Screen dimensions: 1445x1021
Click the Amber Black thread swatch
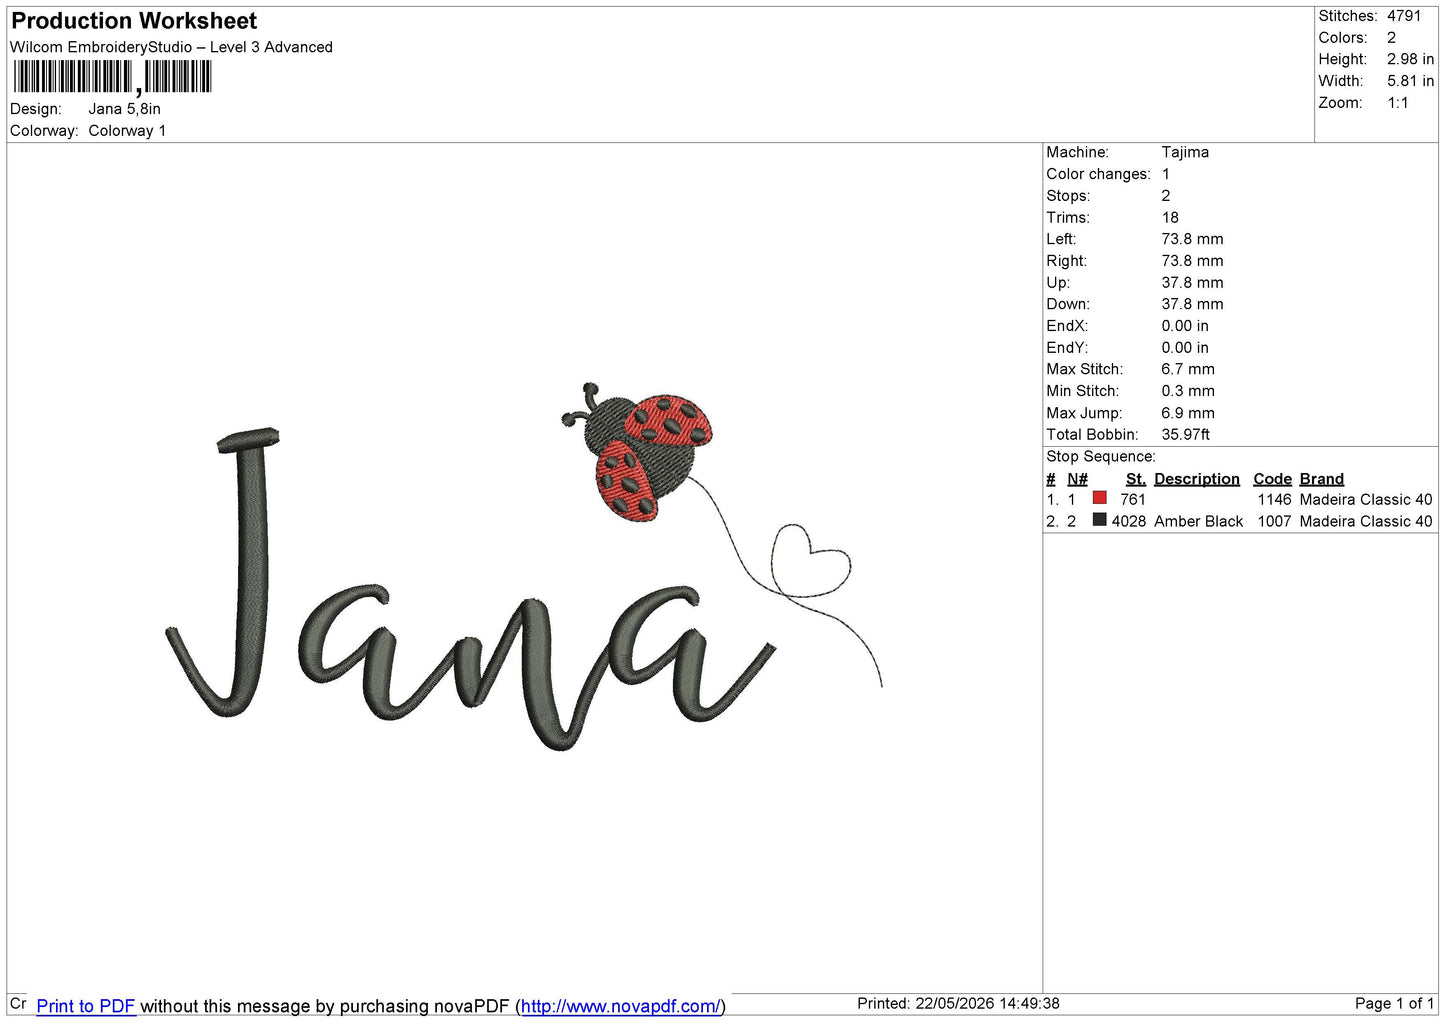(x=1100, y=520)
